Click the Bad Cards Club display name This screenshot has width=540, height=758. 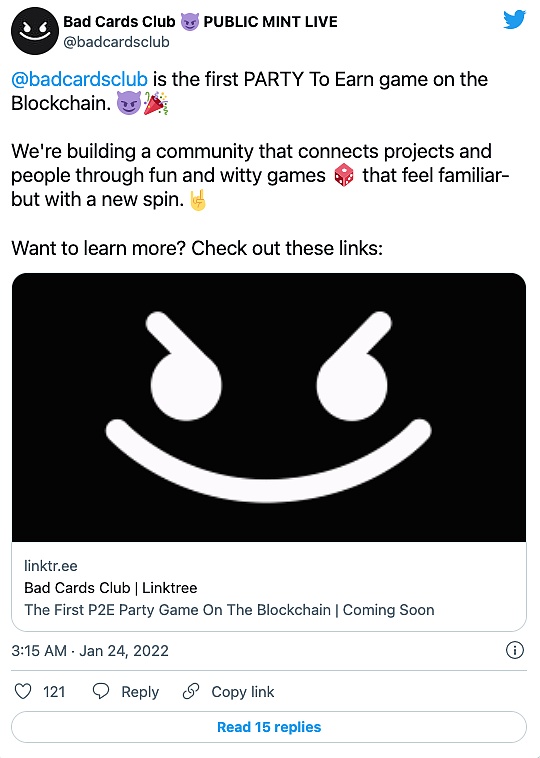click(119, 22)
